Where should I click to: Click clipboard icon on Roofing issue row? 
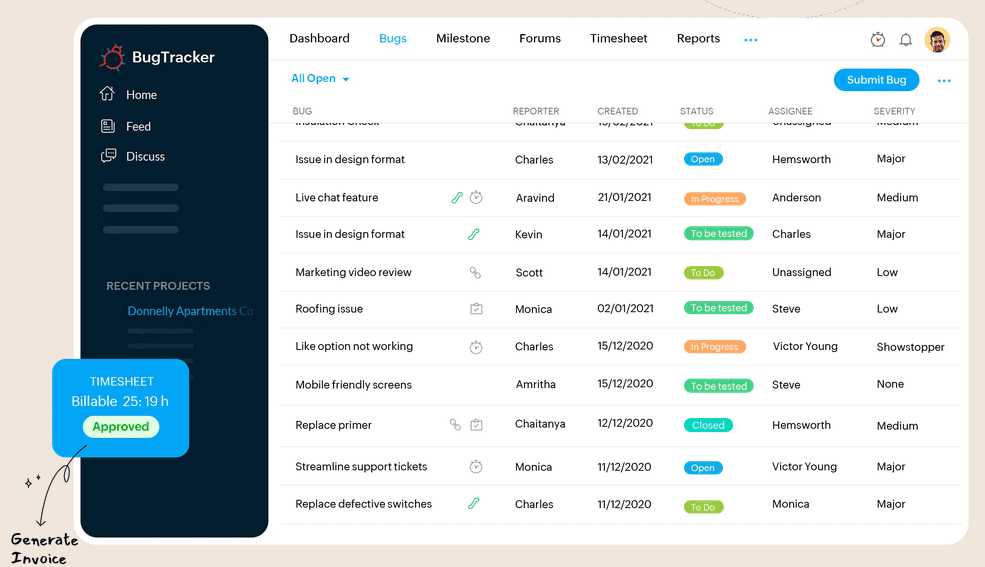pos(476,308)
